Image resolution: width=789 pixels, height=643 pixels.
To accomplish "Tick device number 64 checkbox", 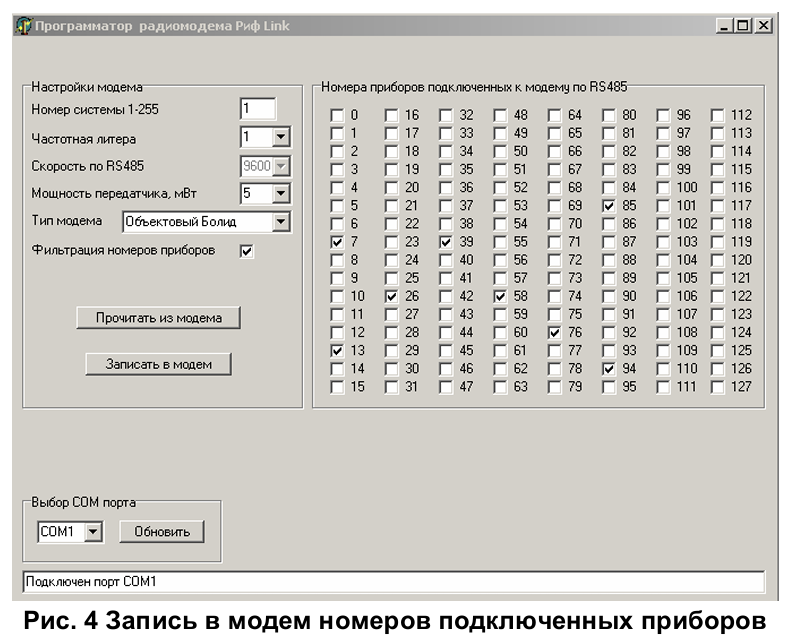I will [x=554, y=115].
